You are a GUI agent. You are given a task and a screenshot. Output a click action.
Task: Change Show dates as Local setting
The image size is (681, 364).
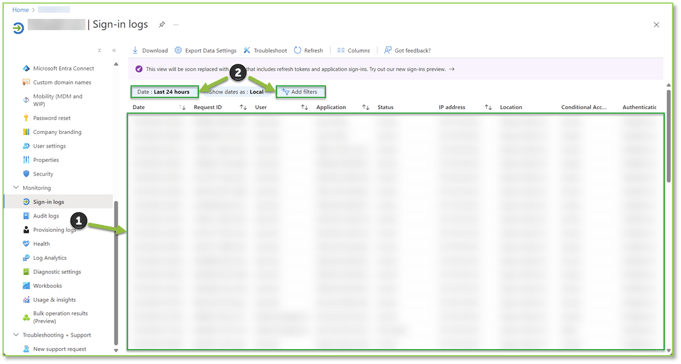236,92
